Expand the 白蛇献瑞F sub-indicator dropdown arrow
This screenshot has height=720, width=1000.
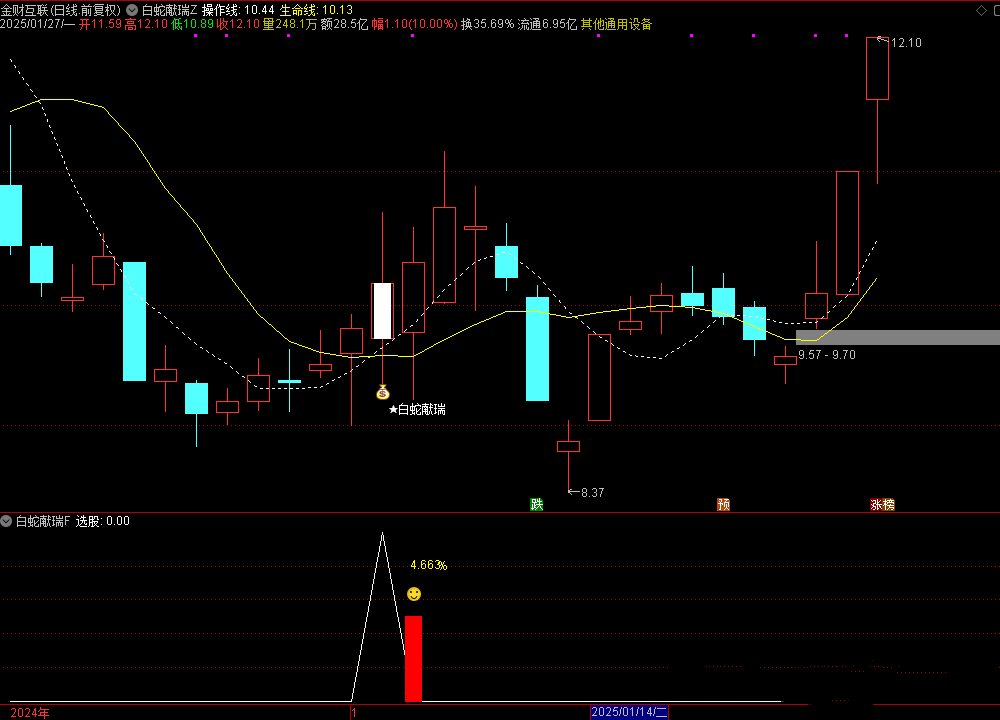coord(6,521)
